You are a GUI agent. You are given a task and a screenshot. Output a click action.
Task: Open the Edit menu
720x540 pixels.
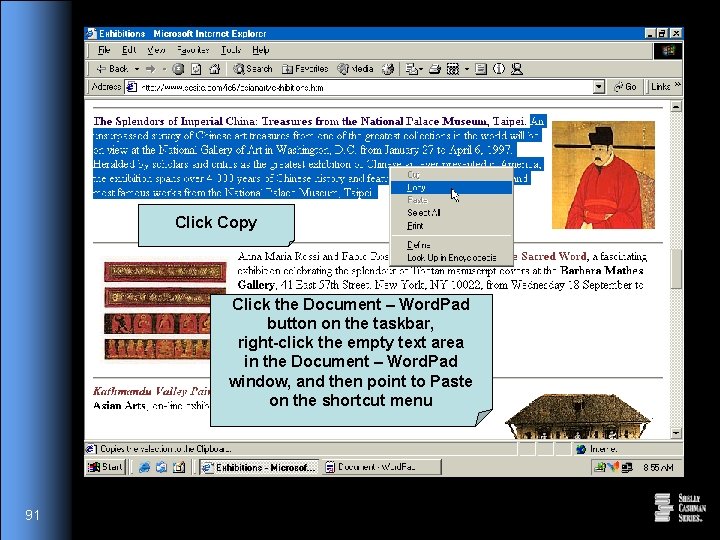[129, 50]
